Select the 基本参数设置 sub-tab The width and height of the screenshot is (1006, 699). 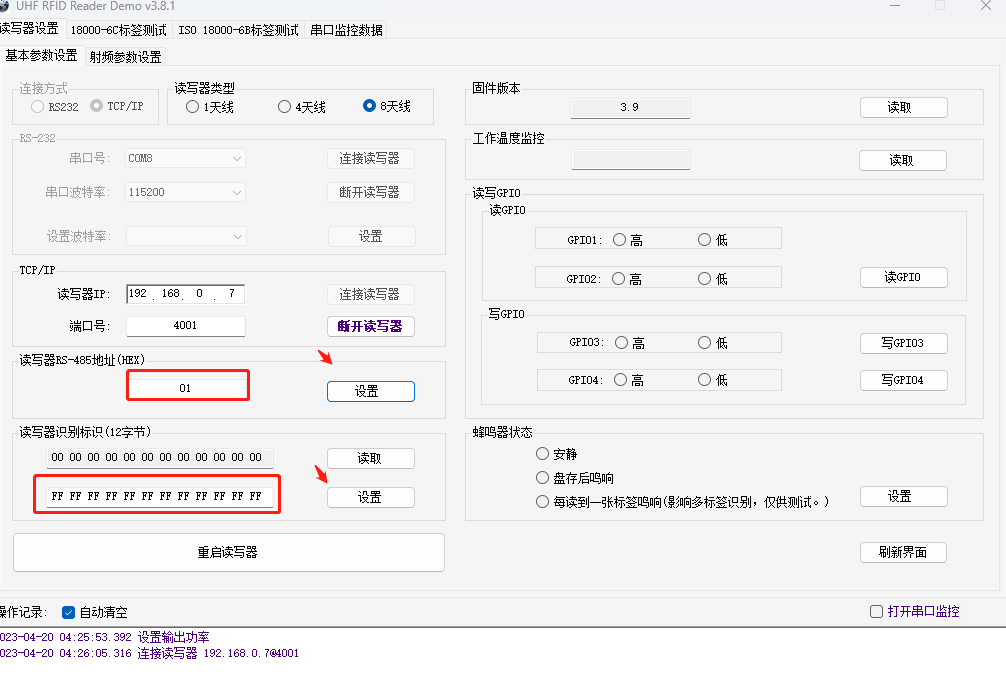click(x=41, y=56)
